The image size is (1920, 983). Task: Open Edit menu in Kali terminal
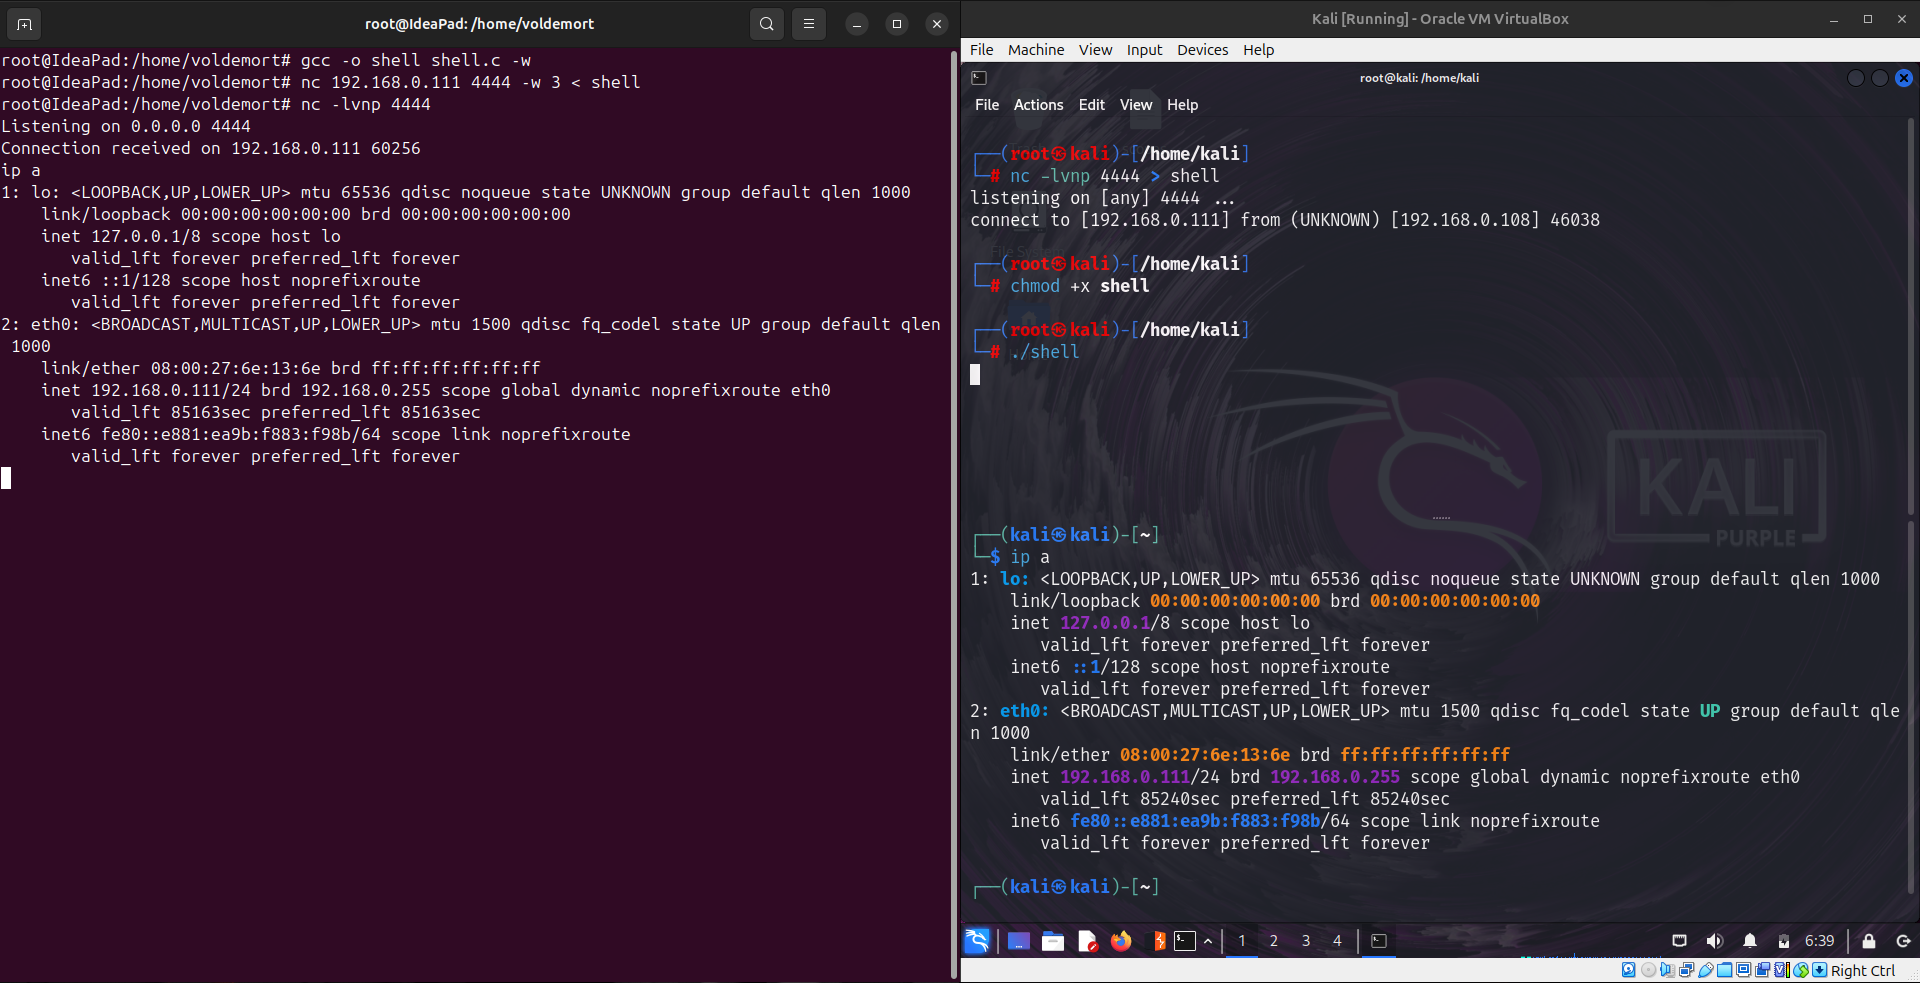pos(1092,105)
